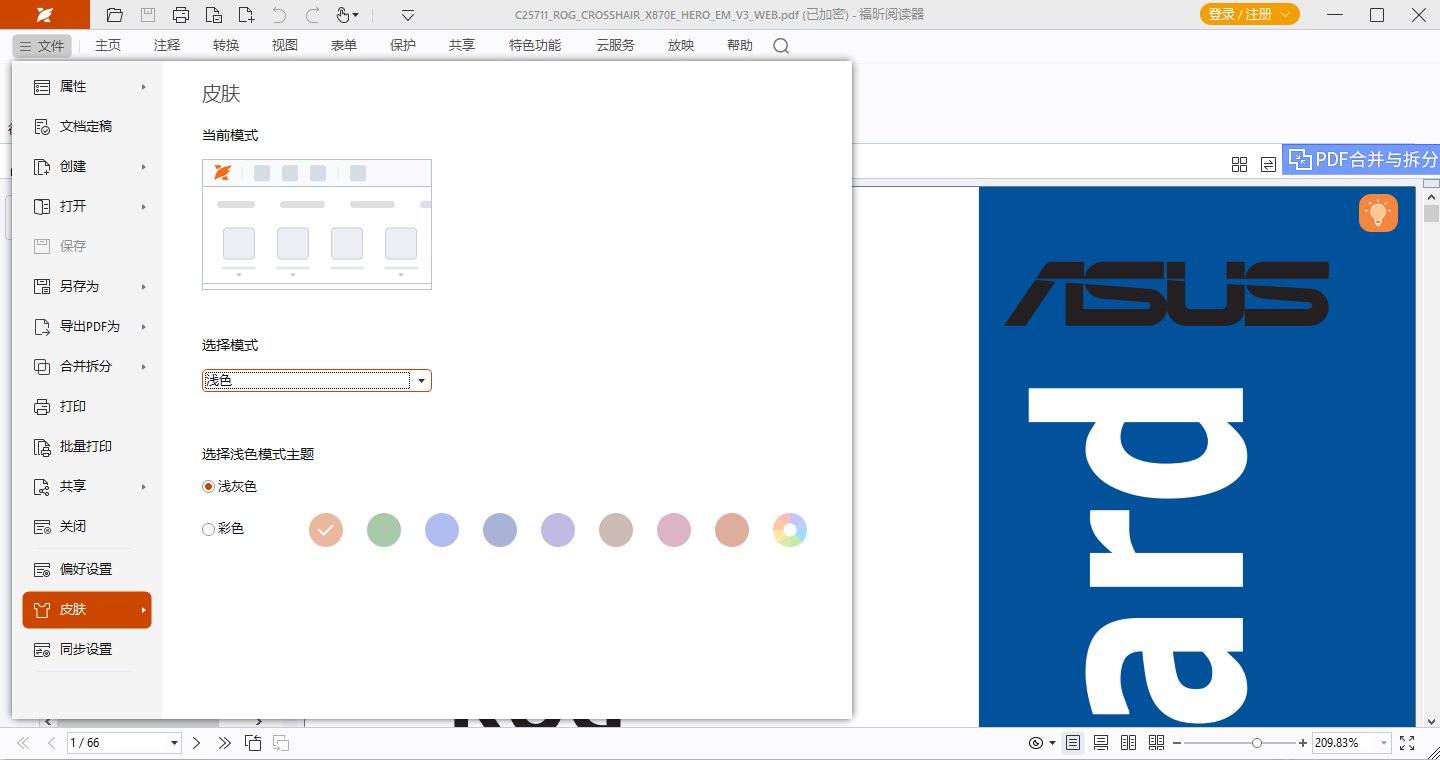Click 批量打印 in the file menu

point(87,447)
